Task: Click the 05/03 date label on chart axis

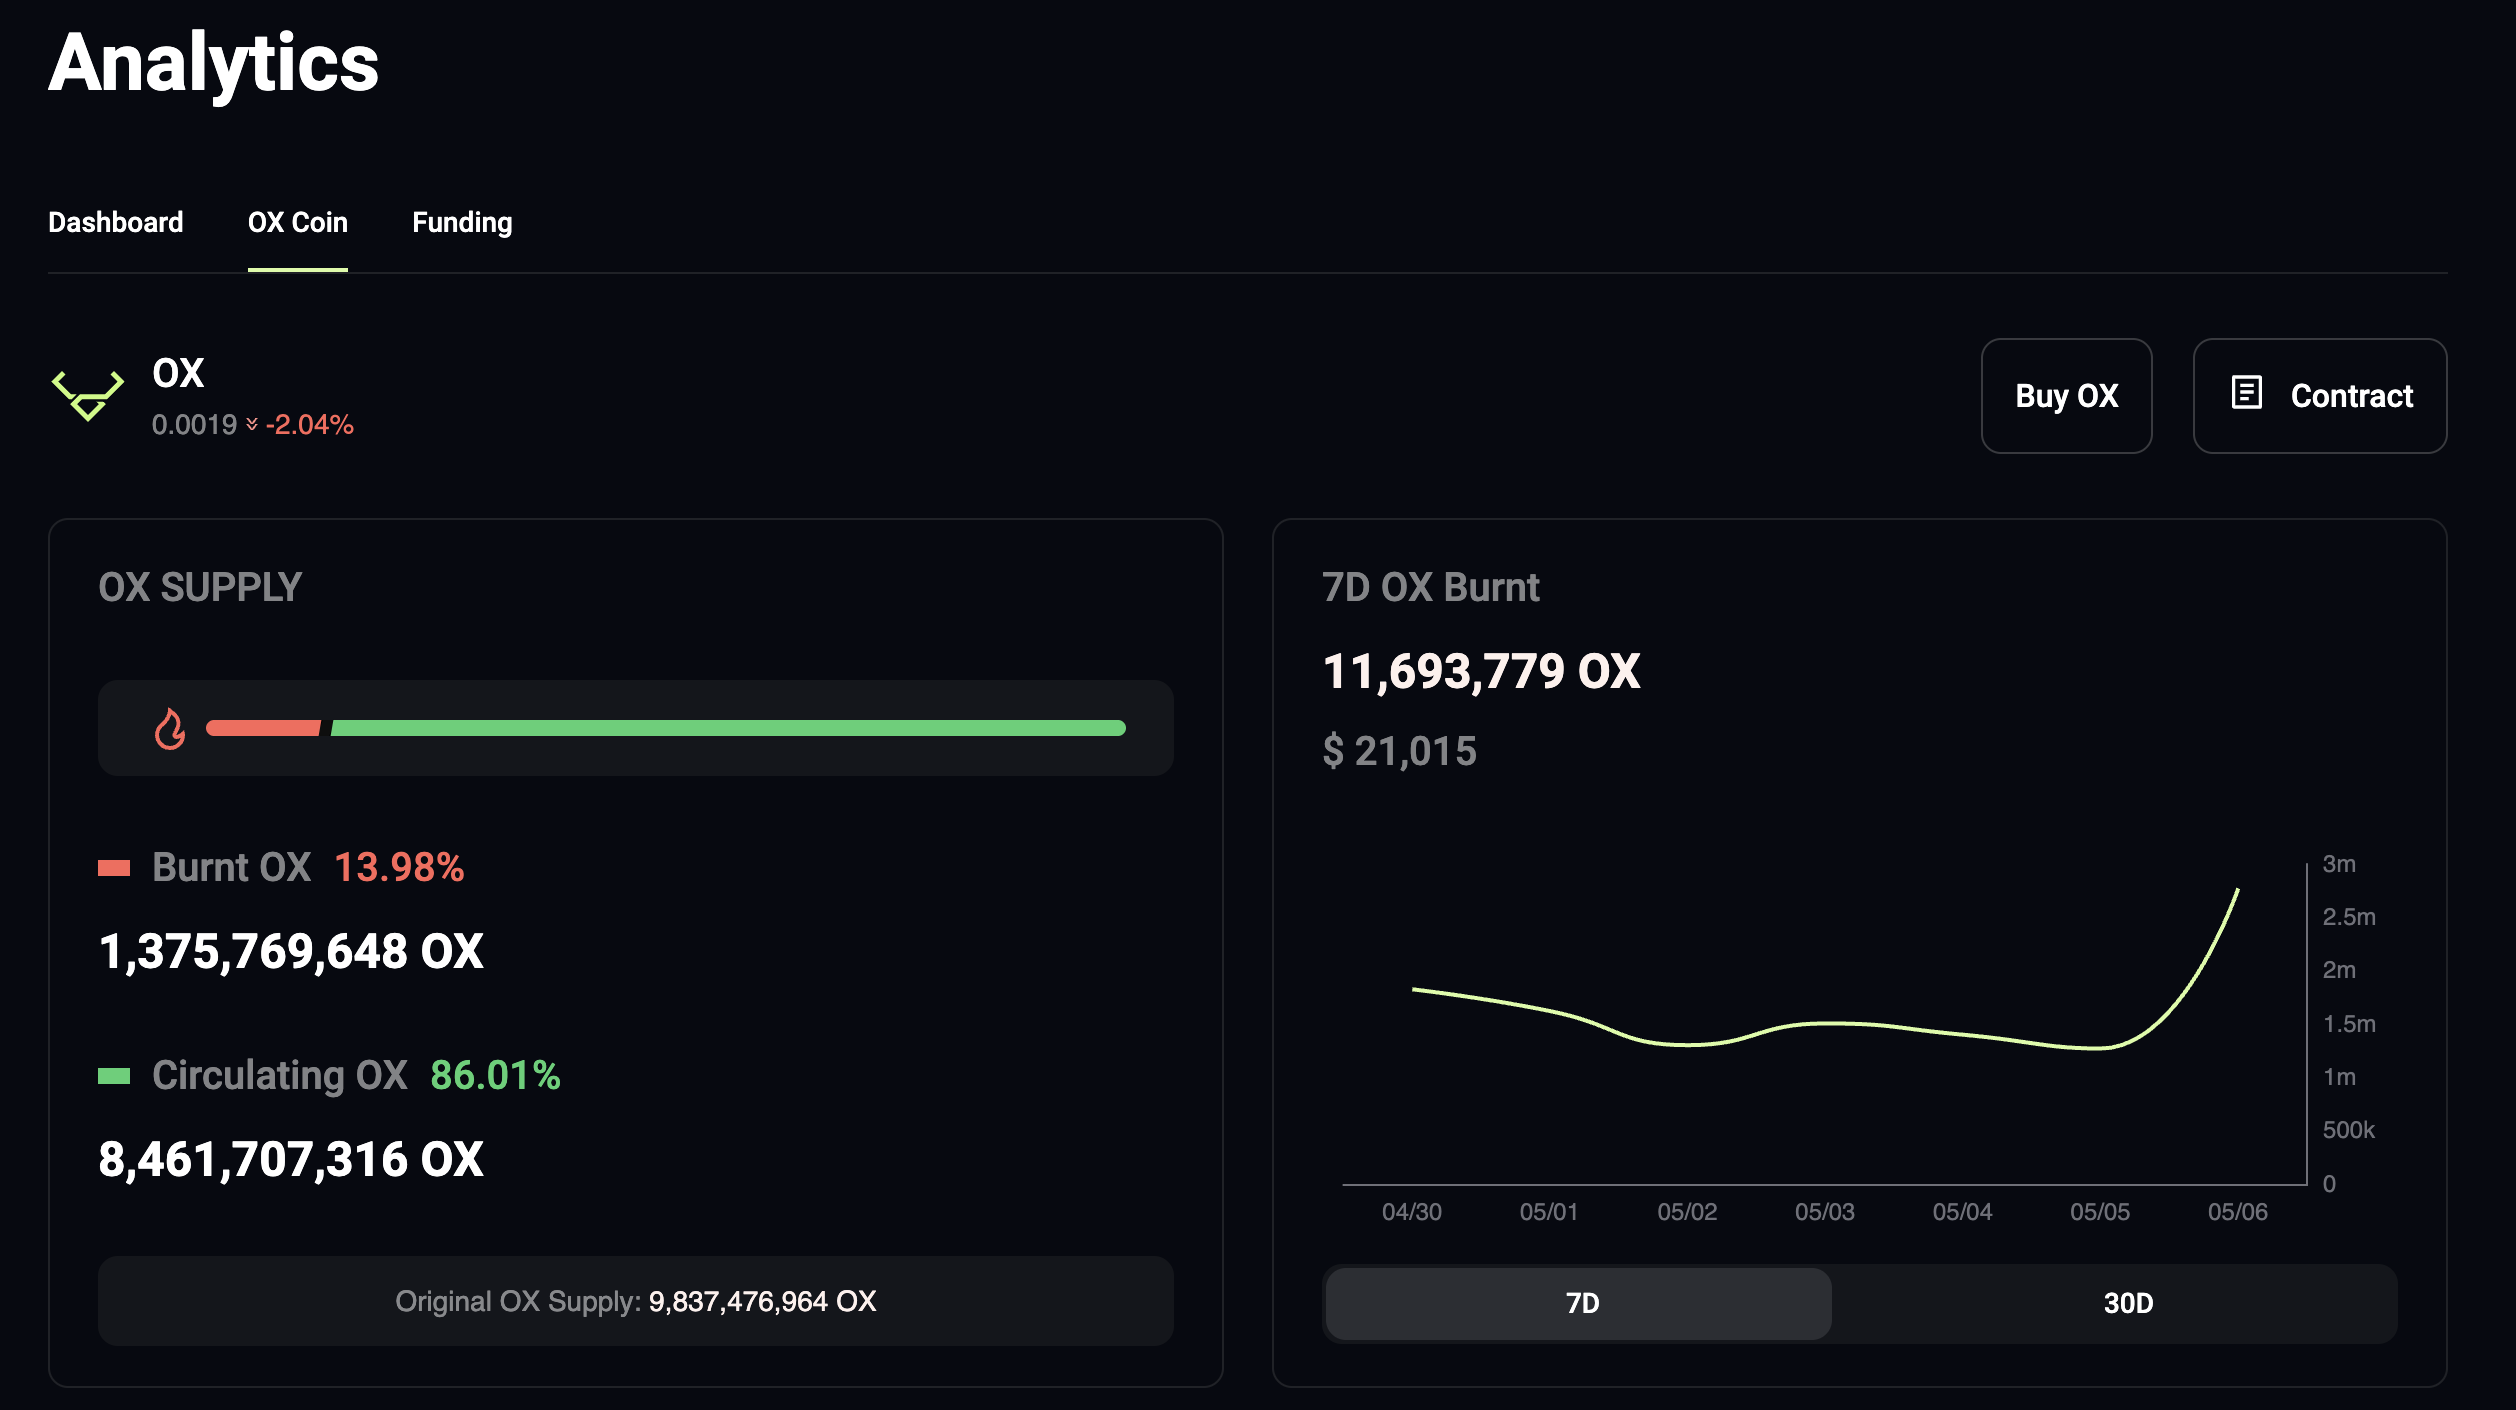Action: (x=1824, y=1212)
